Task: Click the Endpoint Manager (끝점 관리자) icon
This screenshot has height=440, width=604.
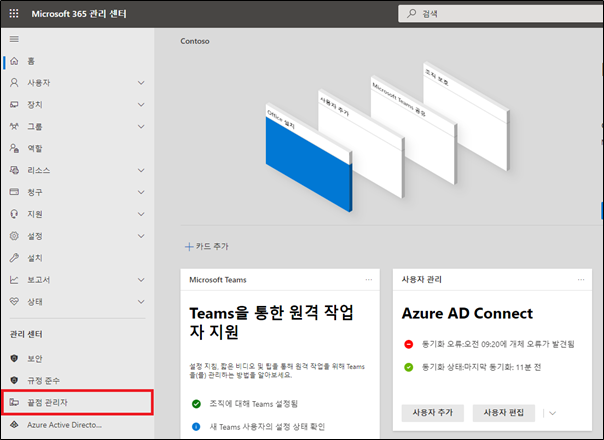Action: click(14, 402)
